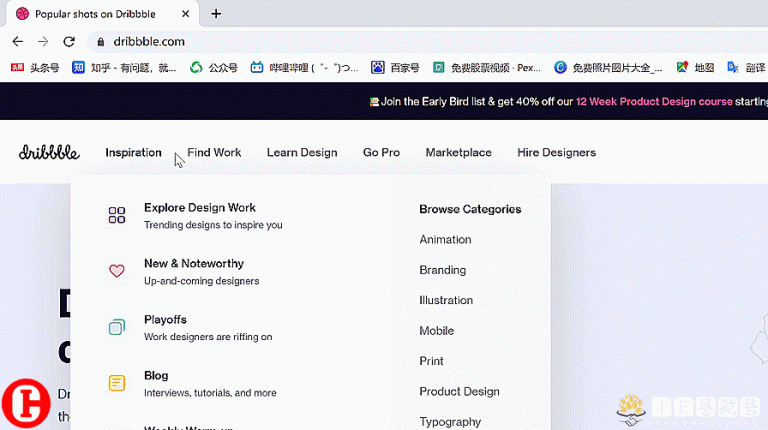This screenshot has height=430, width=768.
Task: Open Explore Design Work link
Action: coord(200,208)
